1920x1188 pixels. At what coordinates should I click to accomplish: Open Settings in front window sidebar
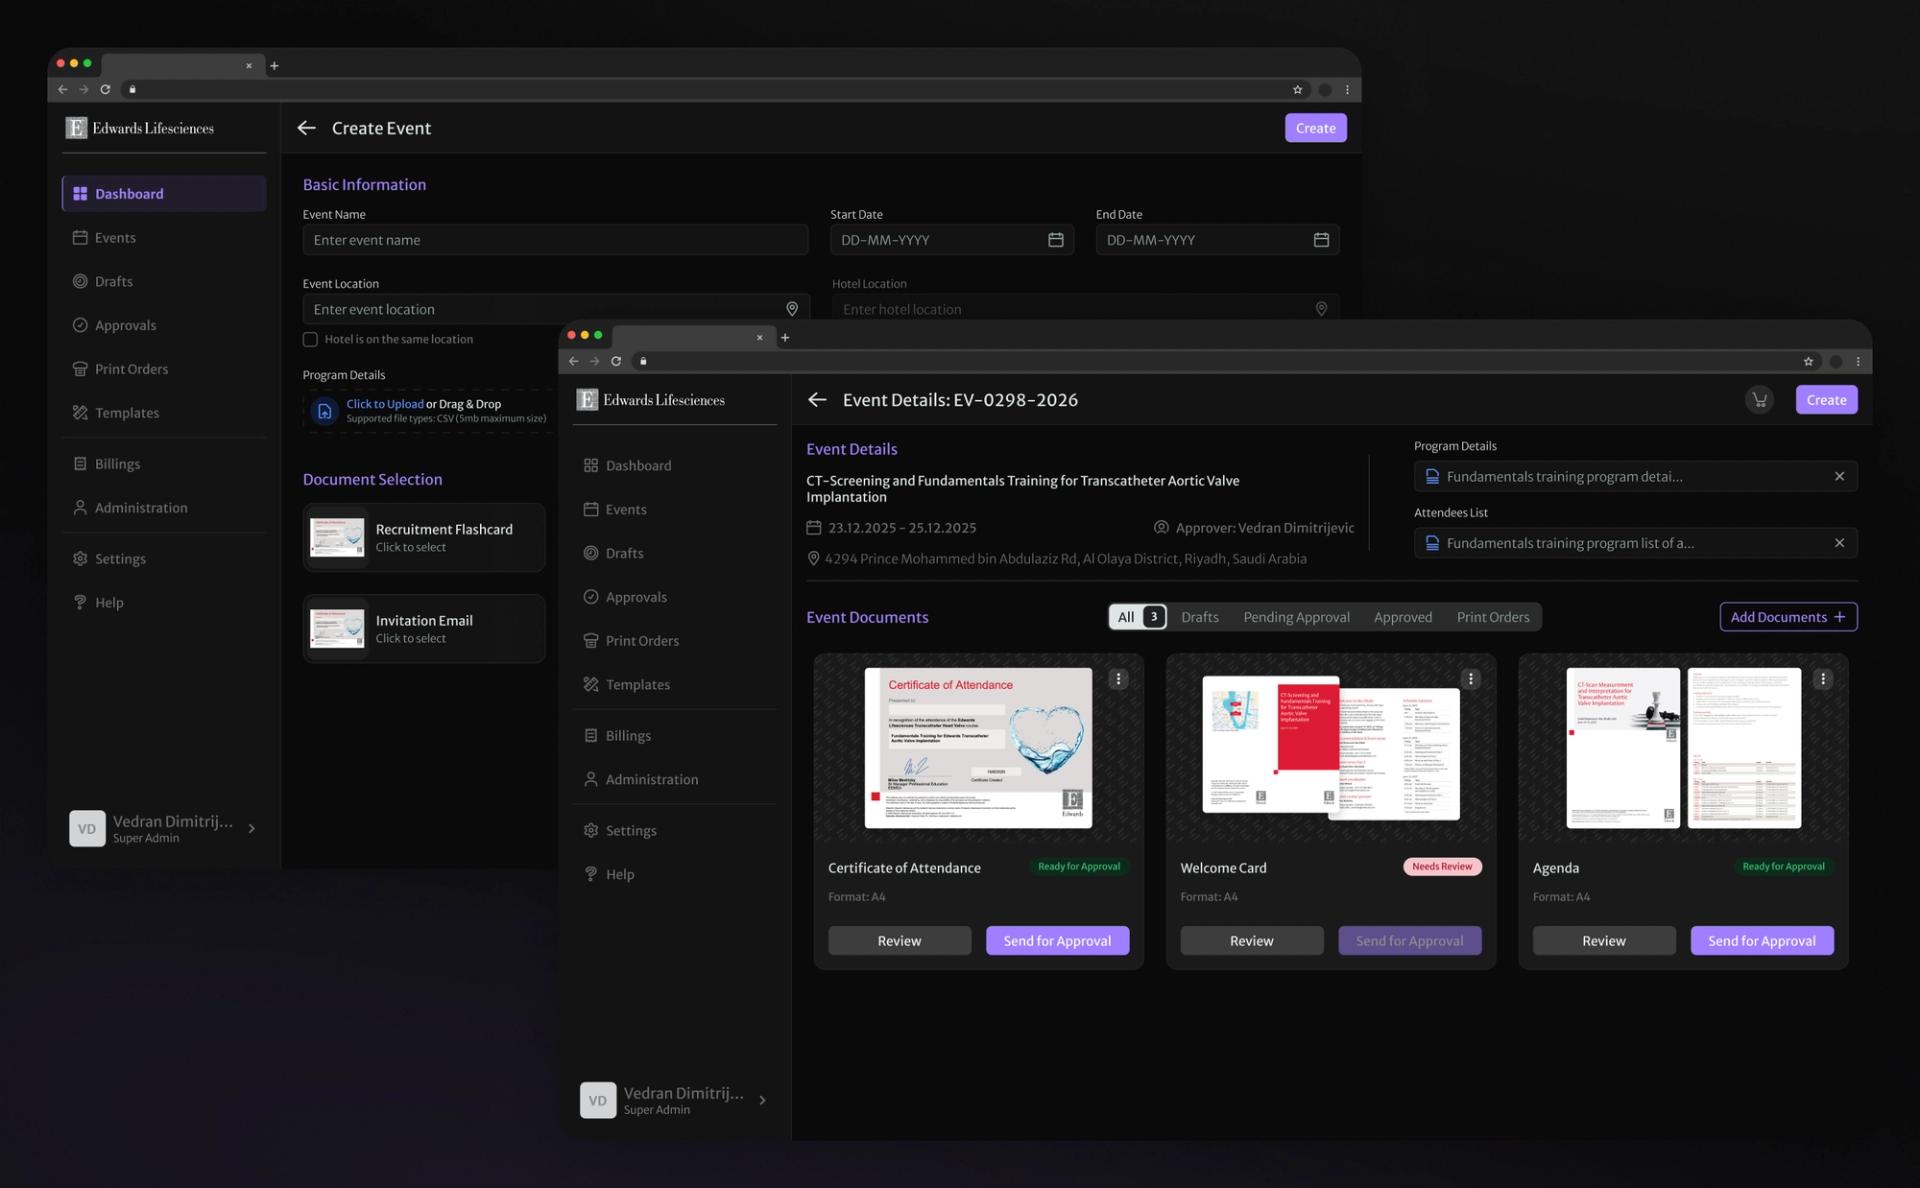[x=675, y=831]
